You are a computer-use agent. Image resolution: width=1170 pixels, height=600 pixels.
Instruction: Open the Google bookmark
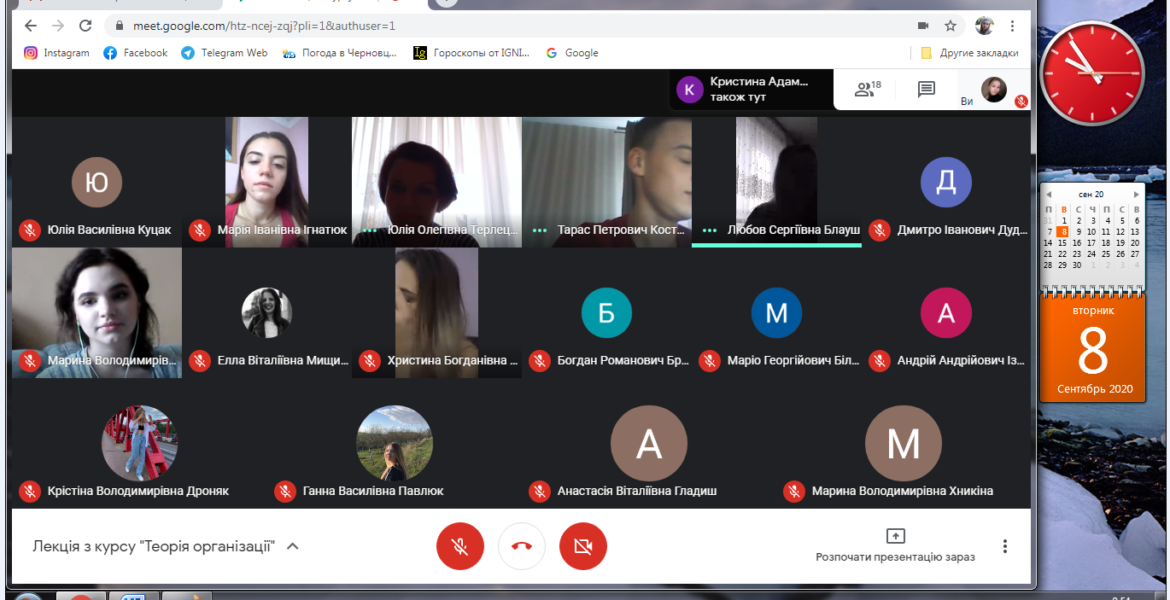(572, 53)
